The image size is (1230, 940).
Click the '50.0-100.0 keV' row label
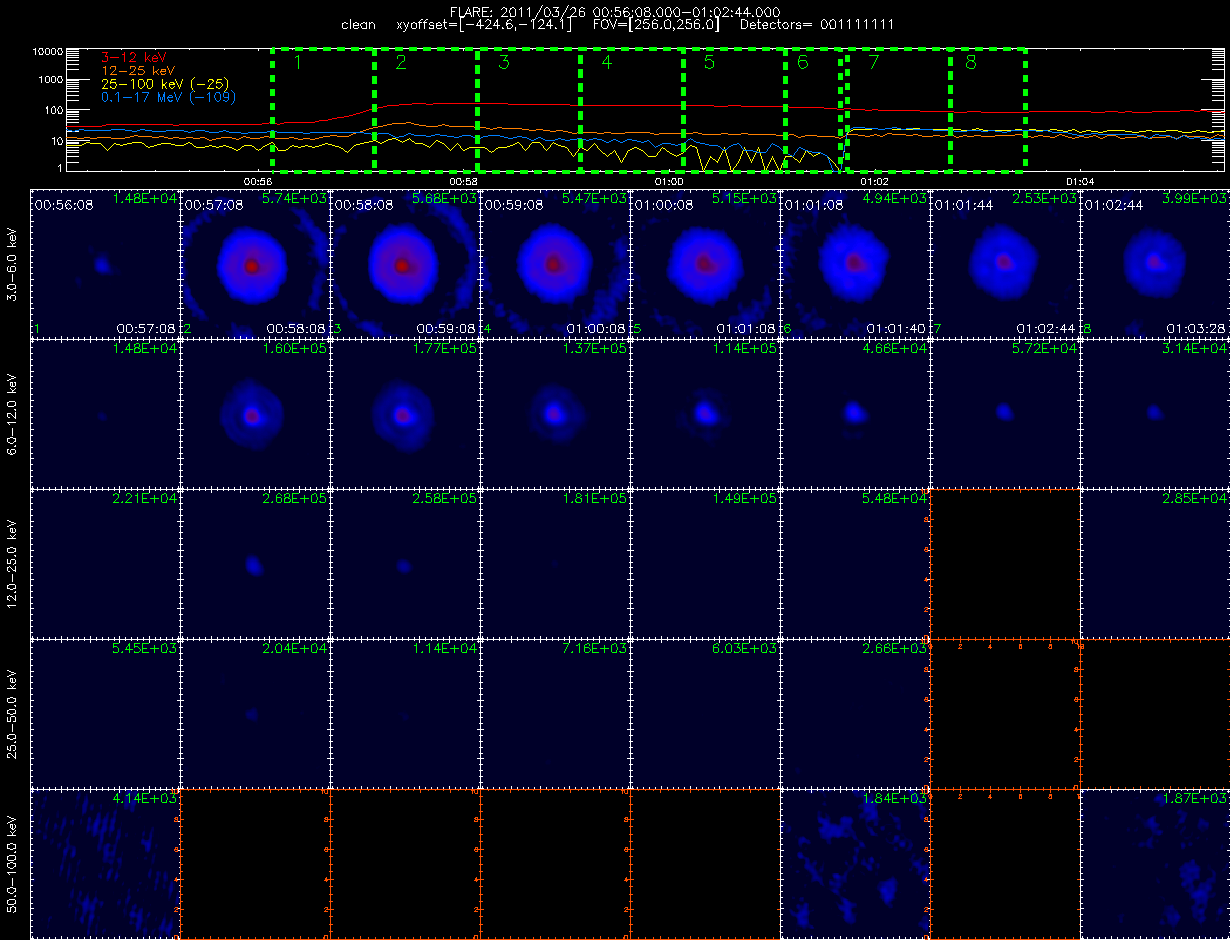(x=12, y=864)
